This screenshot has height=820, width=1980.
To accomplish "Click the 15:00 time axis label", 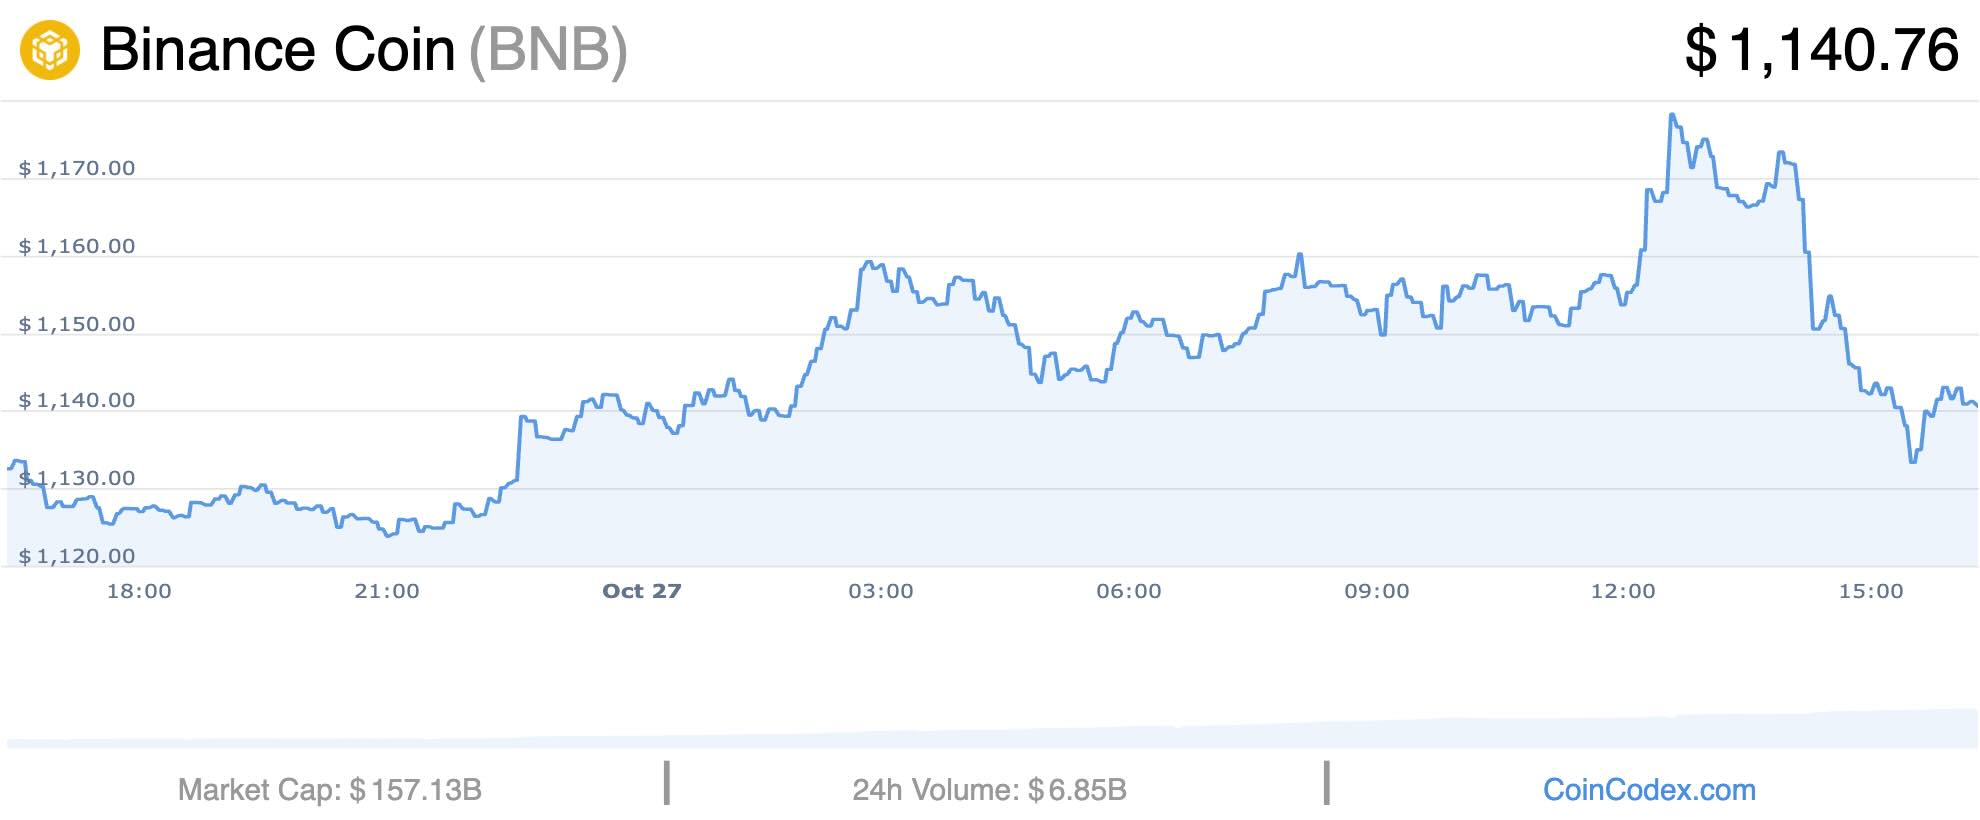I will coord(1871,591).
